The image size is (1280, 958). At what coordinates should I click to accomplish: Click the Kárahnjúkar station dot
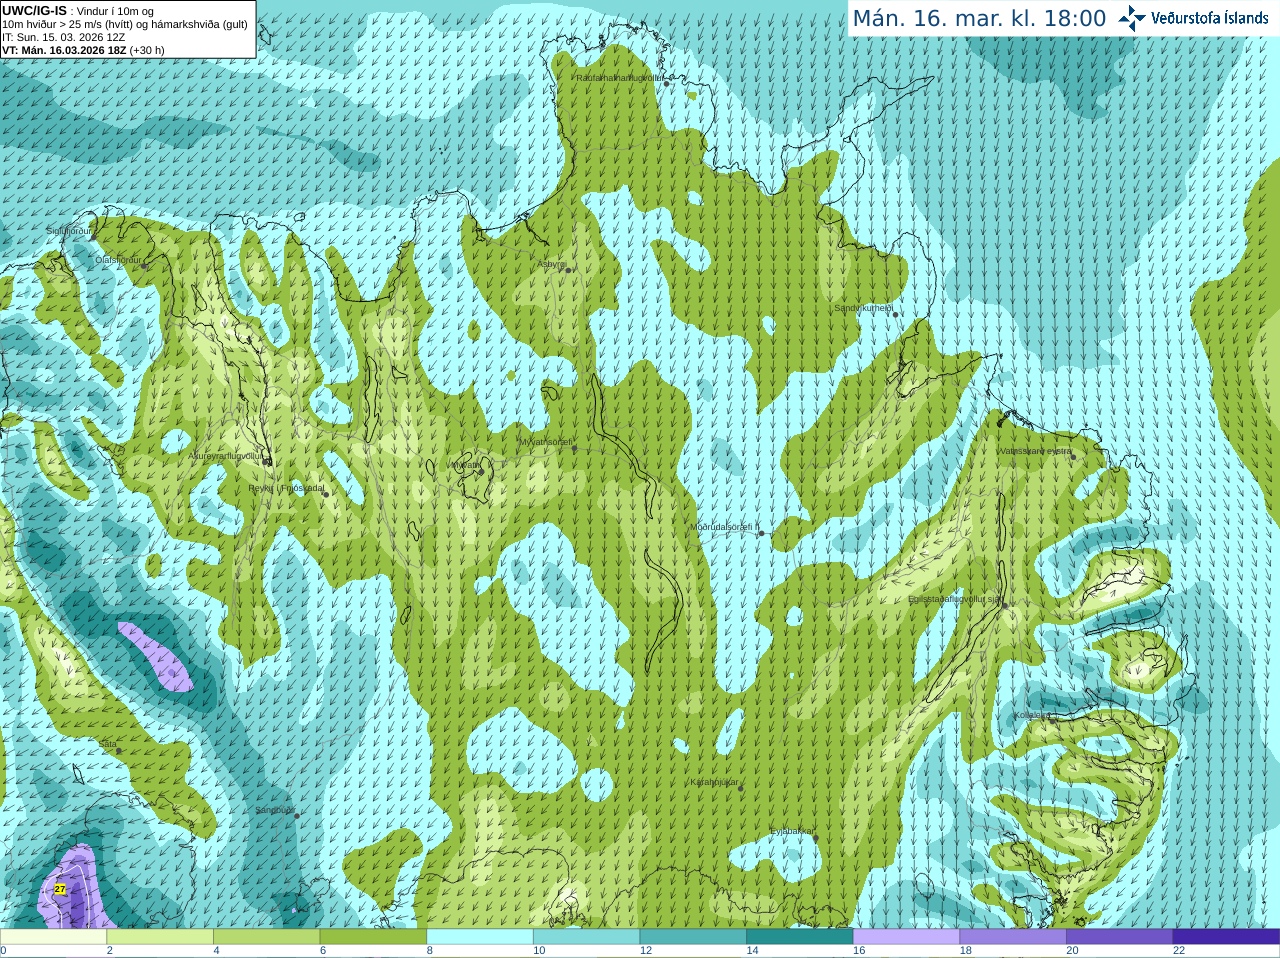coord(741,788)
